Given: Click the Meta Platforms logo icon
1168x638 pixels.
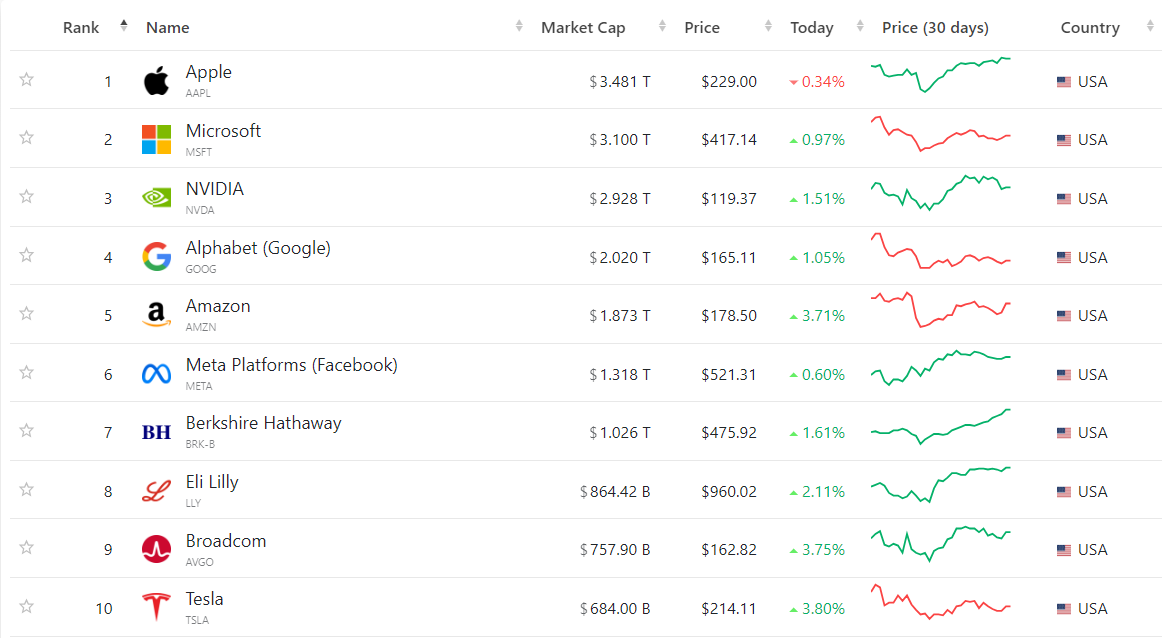Looking at the screenshot, I should 156,374.
